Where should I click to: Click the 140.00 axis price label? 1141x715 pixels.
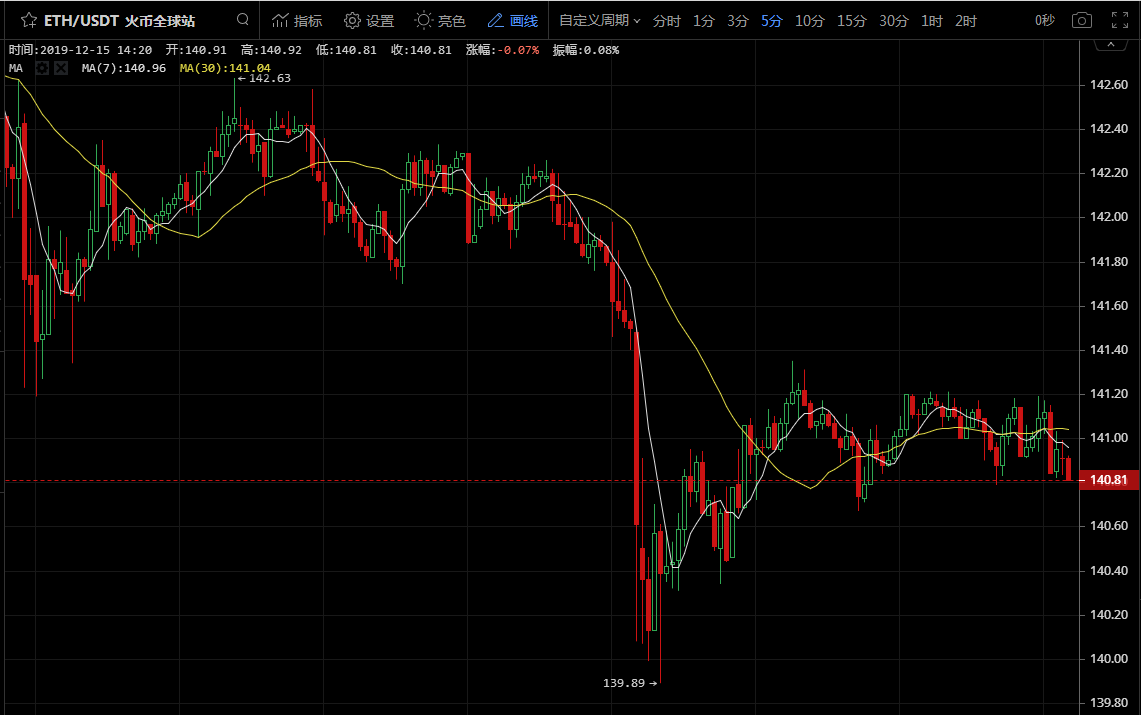coord(1109,659)
